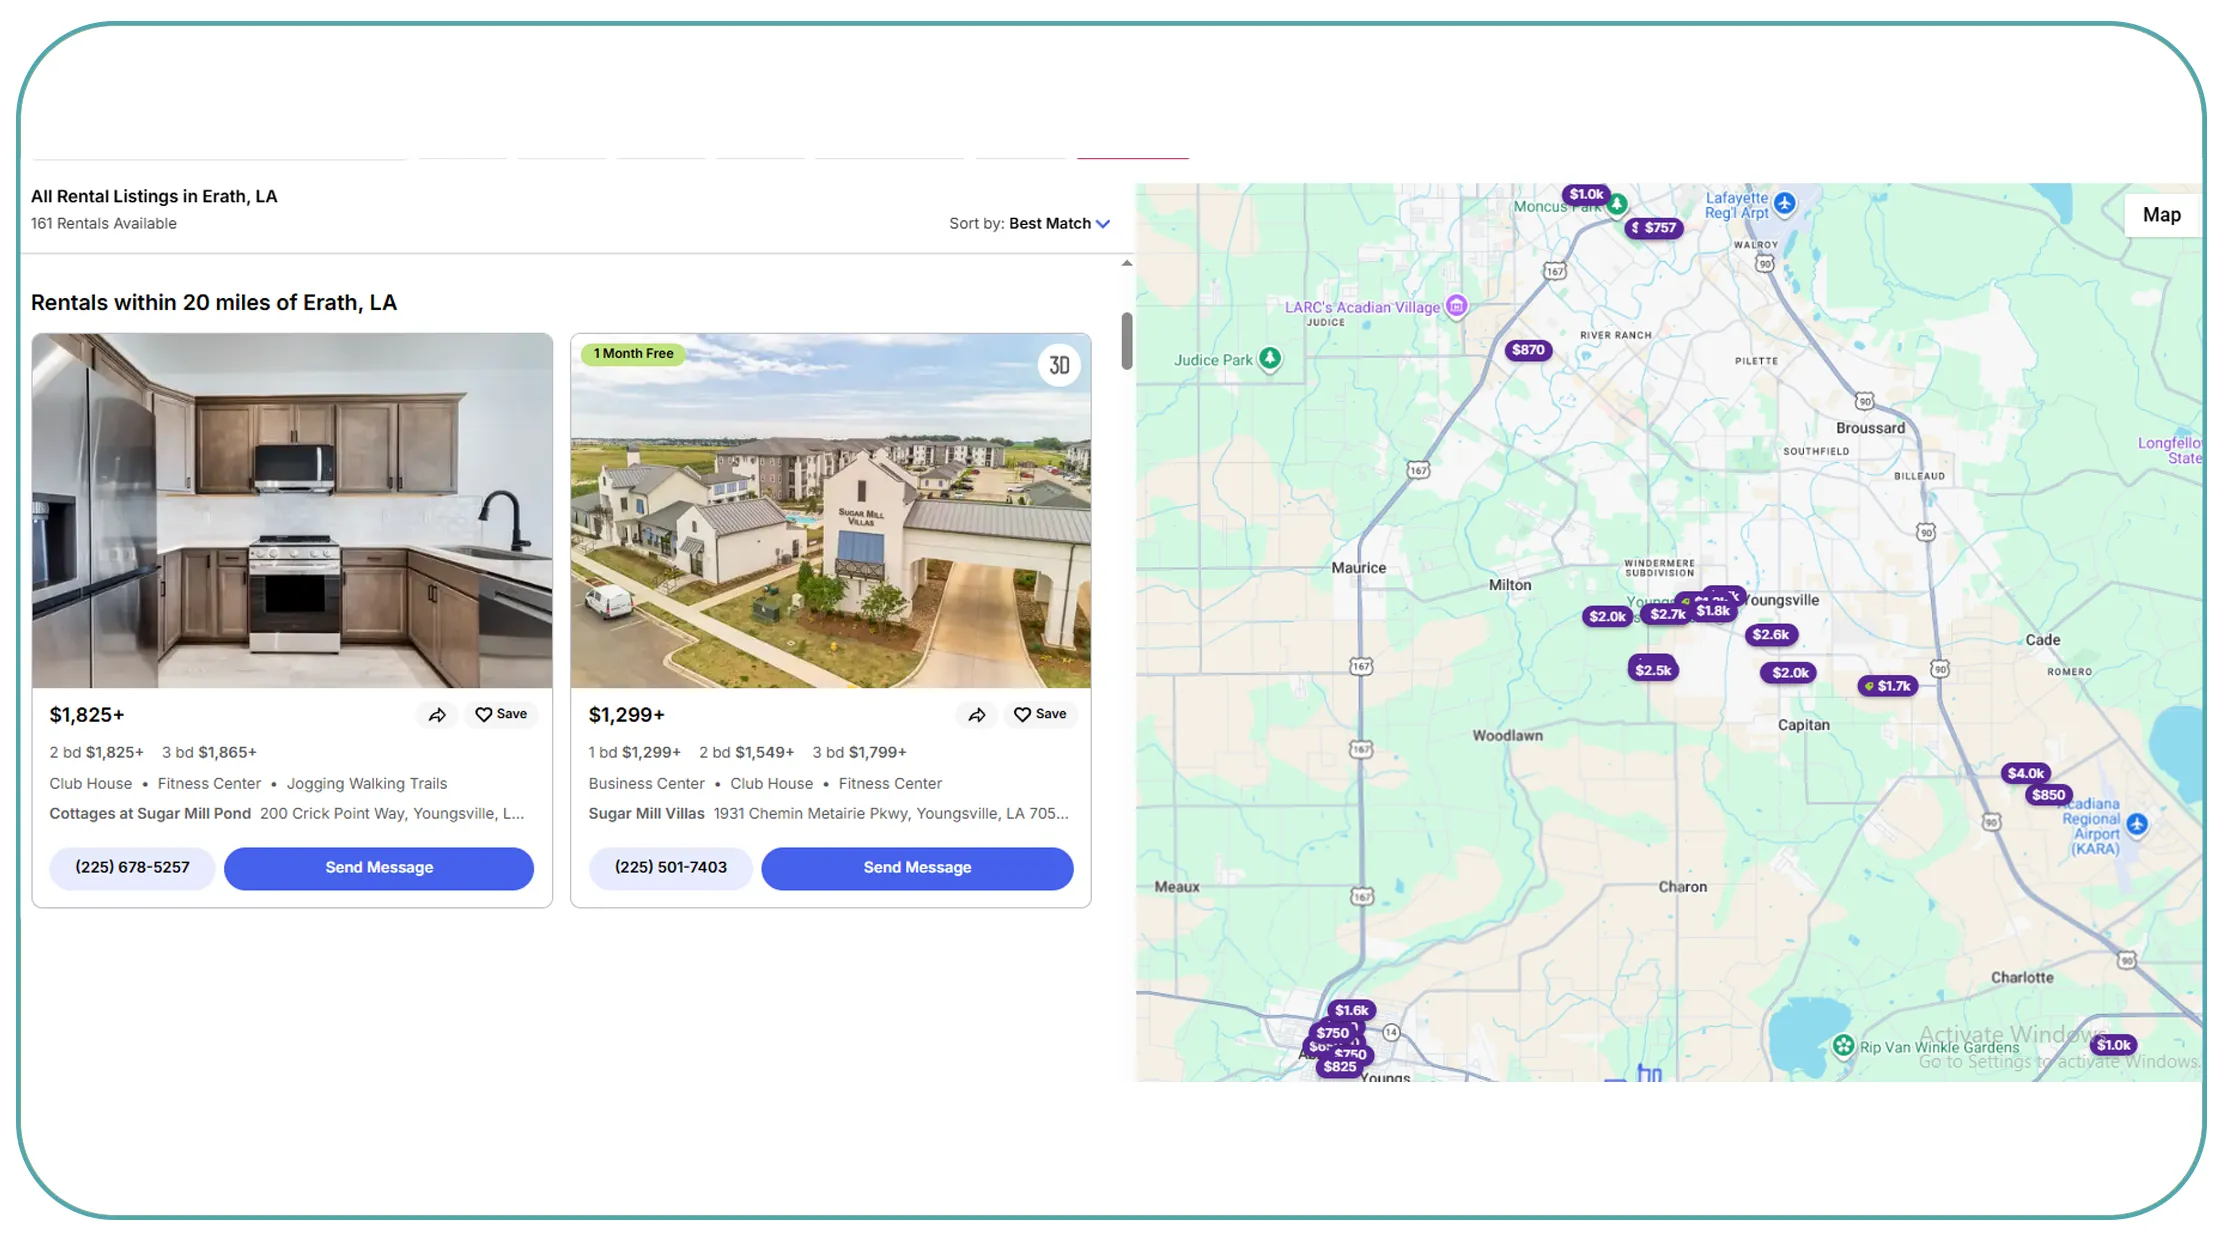Send Message to Sugar Mill Villas

click(x=917, y=868)
